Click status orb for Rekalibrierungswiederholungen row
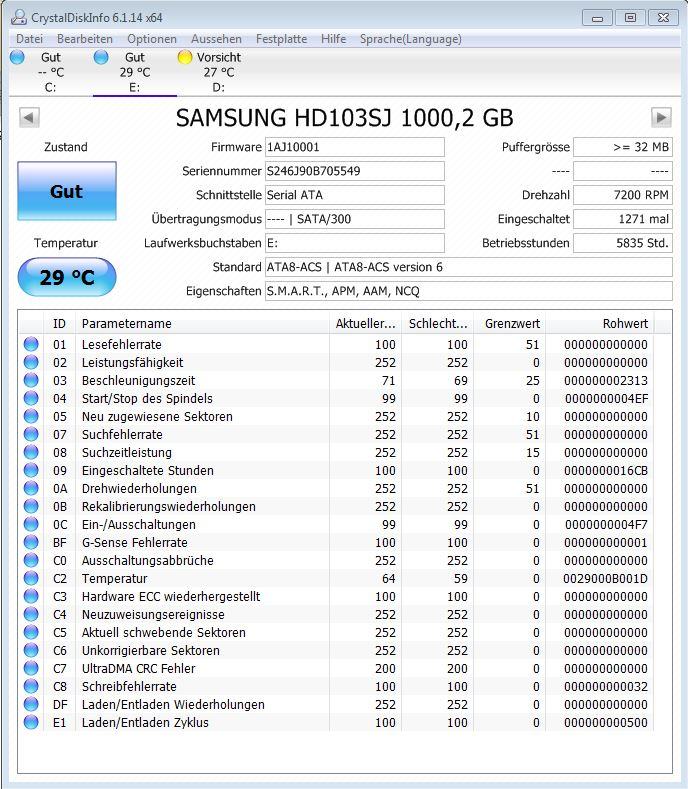This screenshot has width=688, height=789. (31, 506)
